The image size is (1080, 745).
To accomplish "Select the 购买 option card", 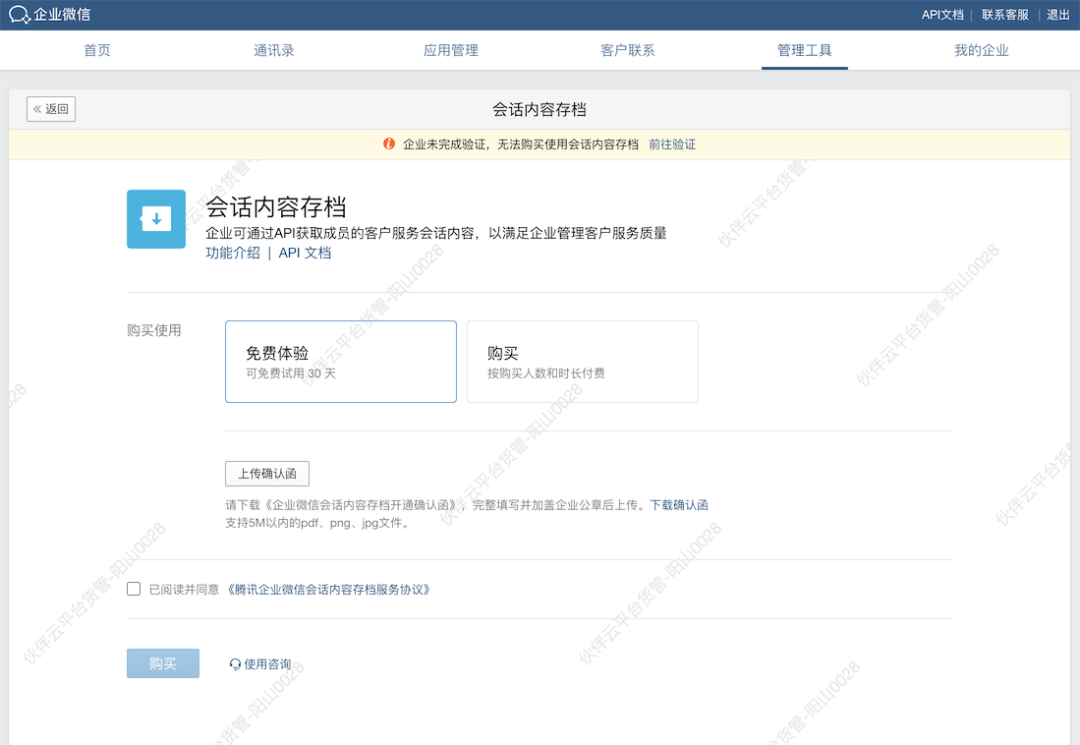I will 583,361.
